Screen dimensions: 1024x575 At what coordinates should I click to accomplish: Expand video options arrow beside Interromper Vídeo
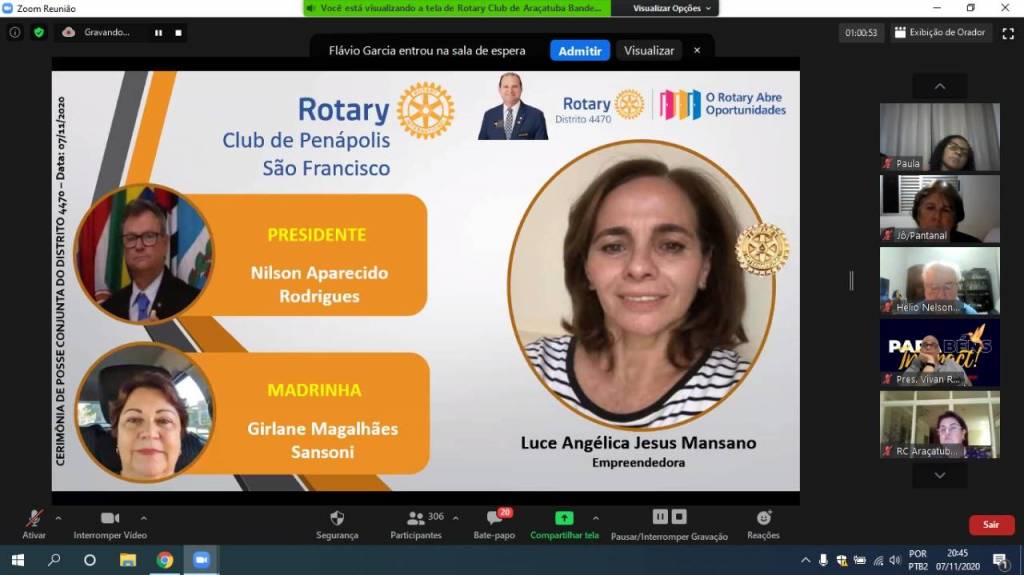[143, 518]
